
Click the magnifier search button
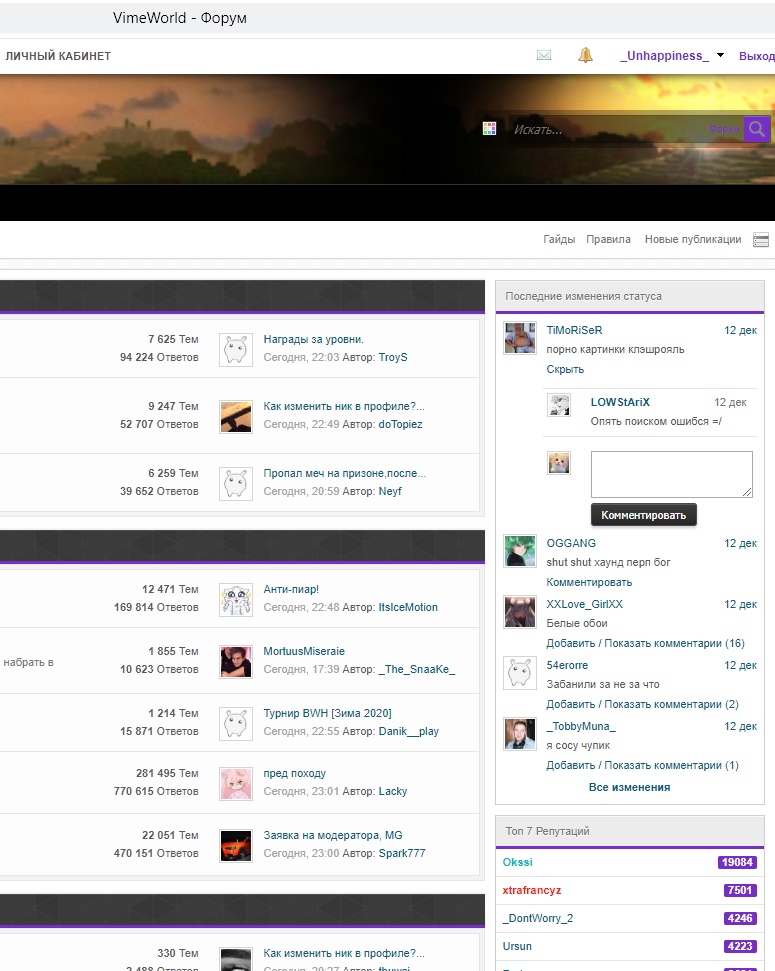(756, 129)
